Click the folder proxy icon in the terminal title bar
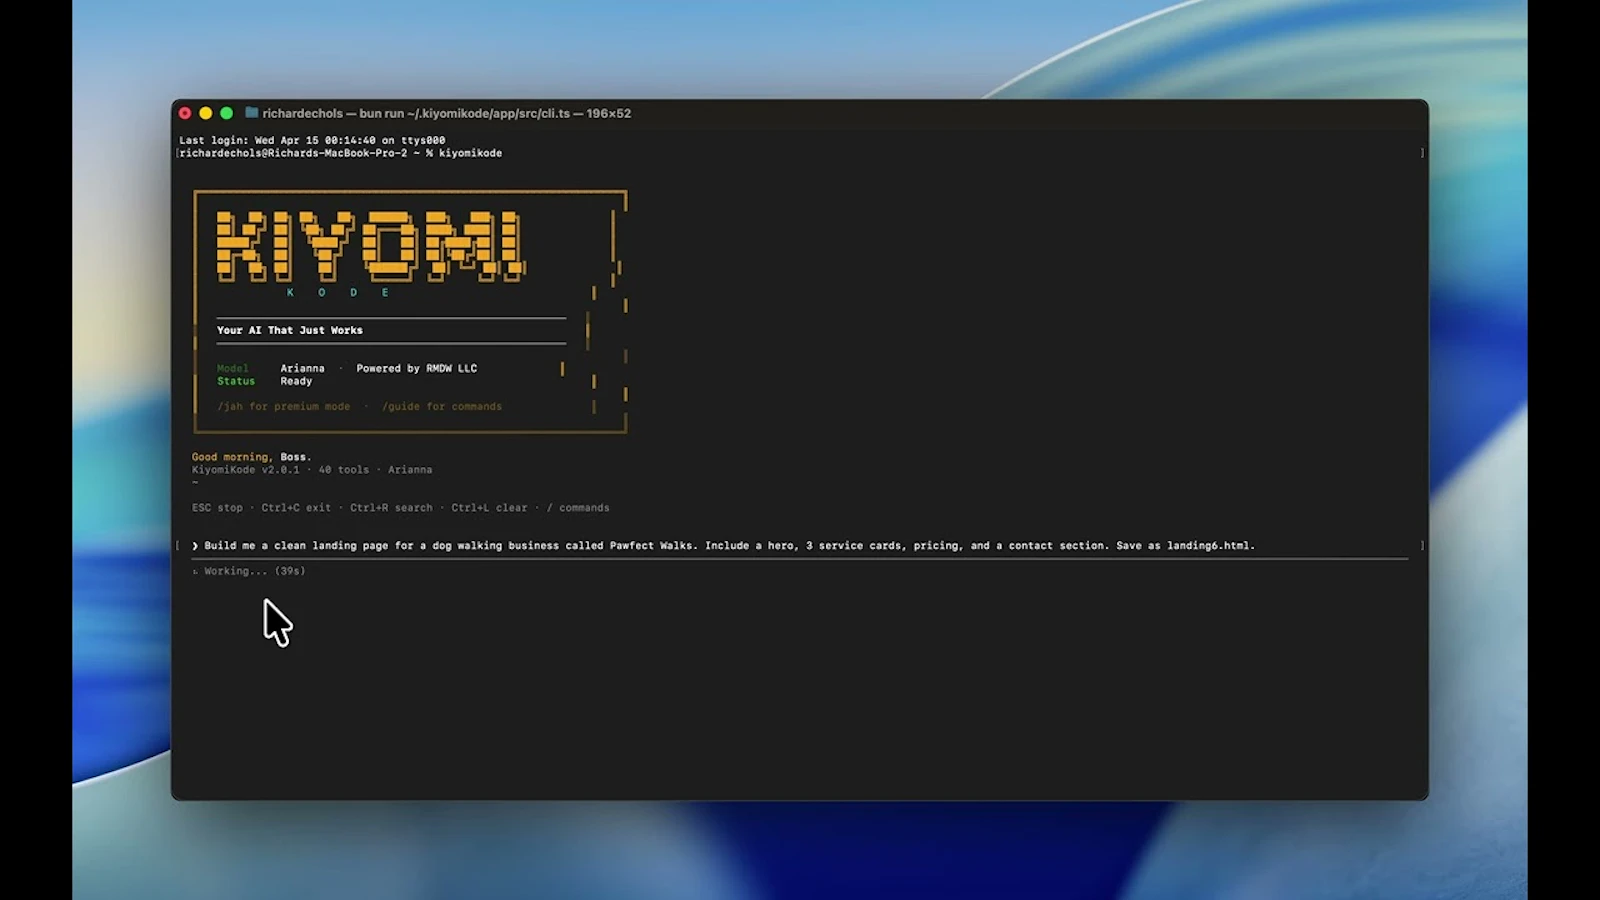1600x900 pixels. coord(251,113)
